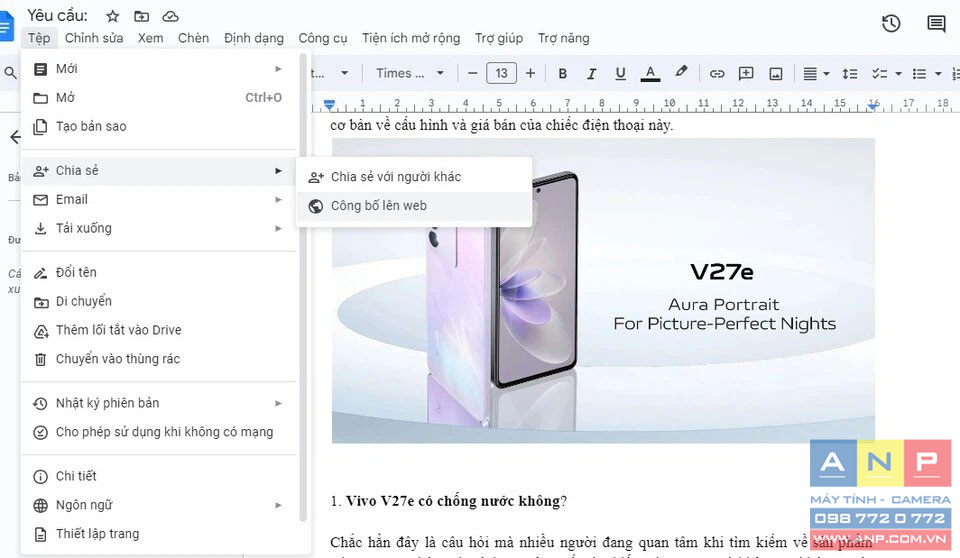Open the text color picker
This screenshot has width=960, height=558.
pyautogui.click(x=650, y=74)
